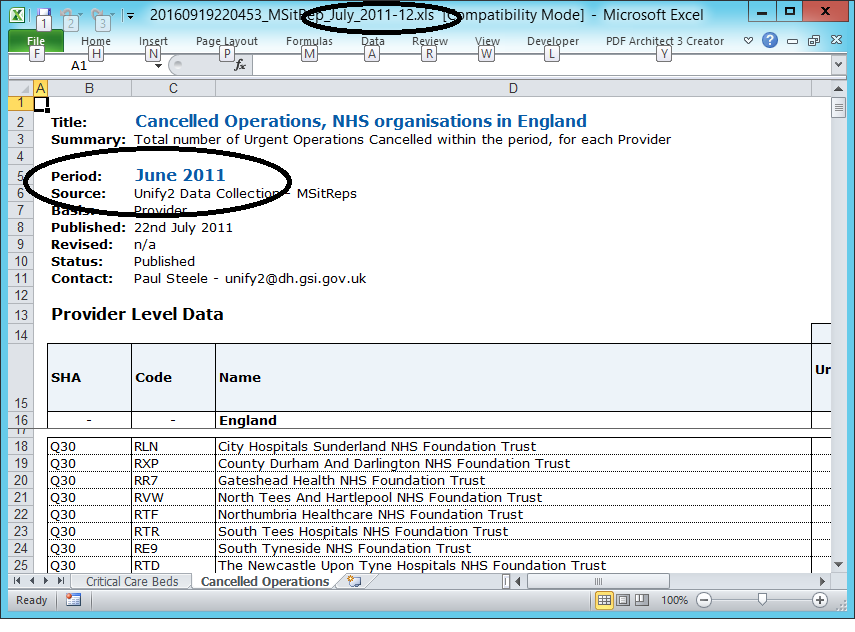Click the code cell 'RTF'
The image size is (855, 632).
point(173,514)
